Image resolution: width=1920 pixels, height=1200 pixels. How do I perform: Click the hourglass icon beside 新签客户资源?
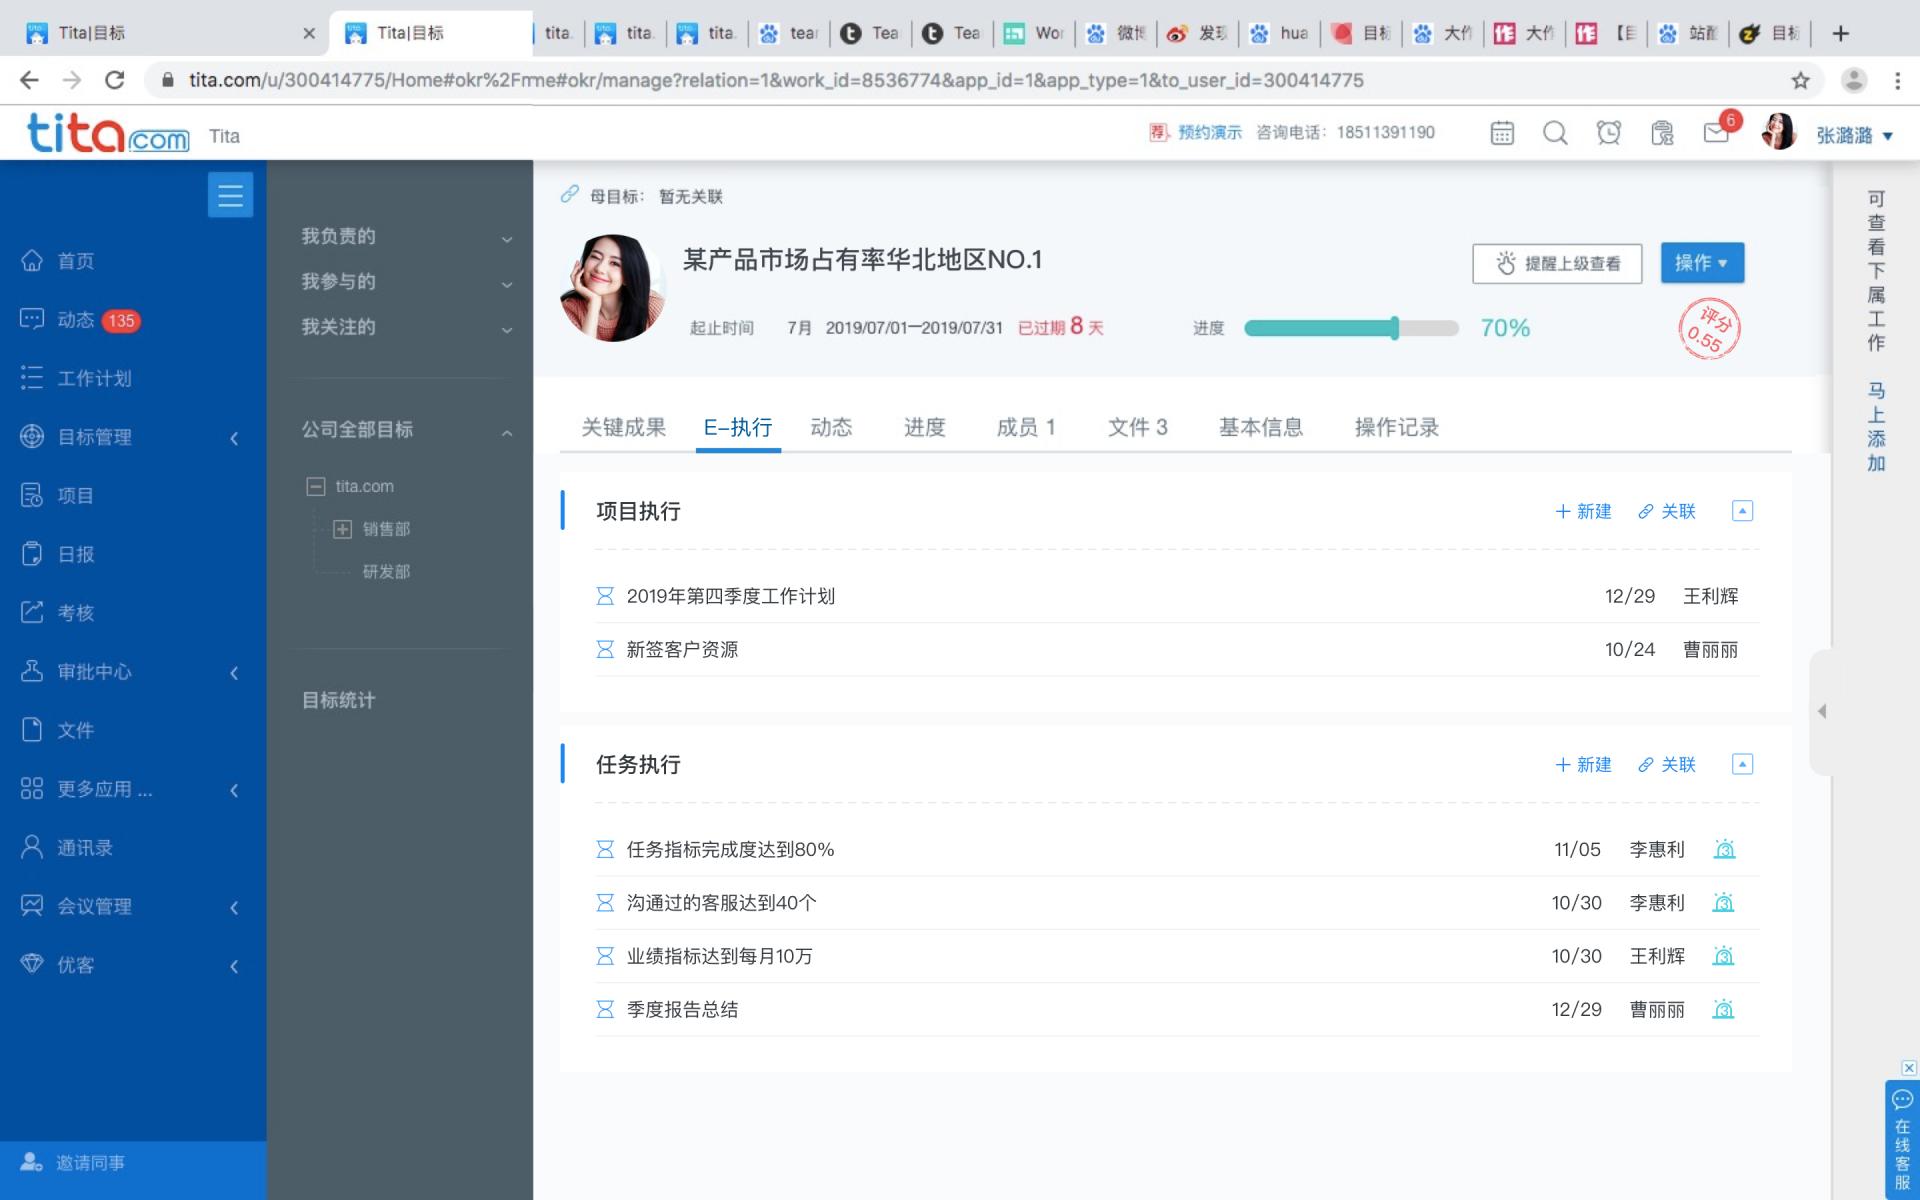pos(605,649)
